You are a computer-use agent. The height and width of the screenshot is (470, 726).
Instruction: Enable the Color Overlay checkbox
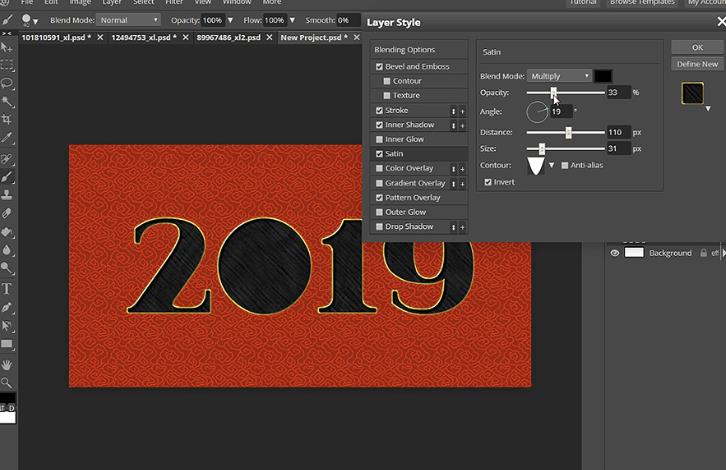click(379, 169)
